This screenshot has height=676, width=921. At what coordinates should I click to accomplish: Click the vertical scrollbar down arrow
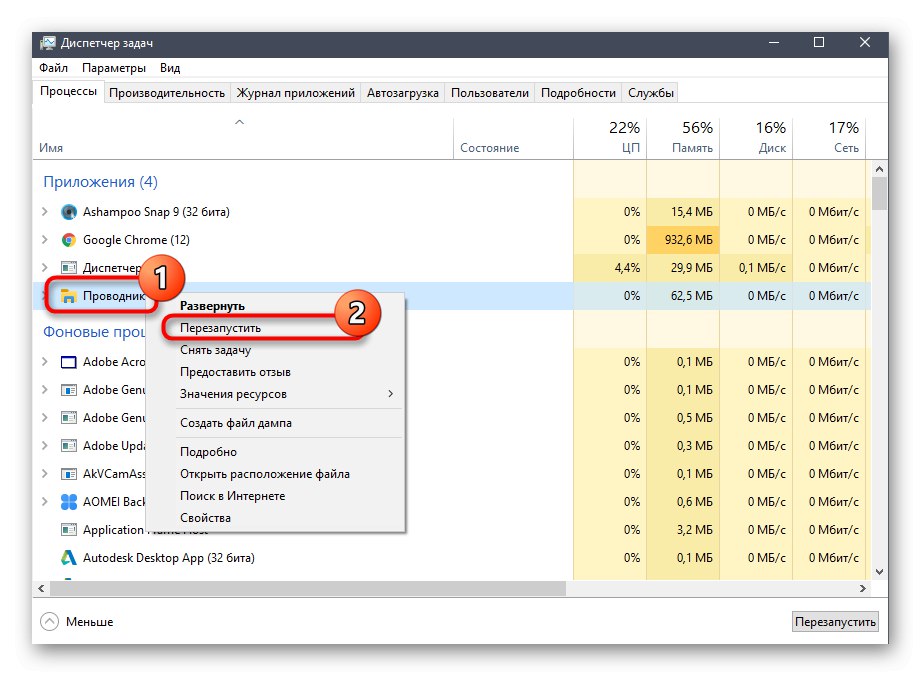coord(879,572)
